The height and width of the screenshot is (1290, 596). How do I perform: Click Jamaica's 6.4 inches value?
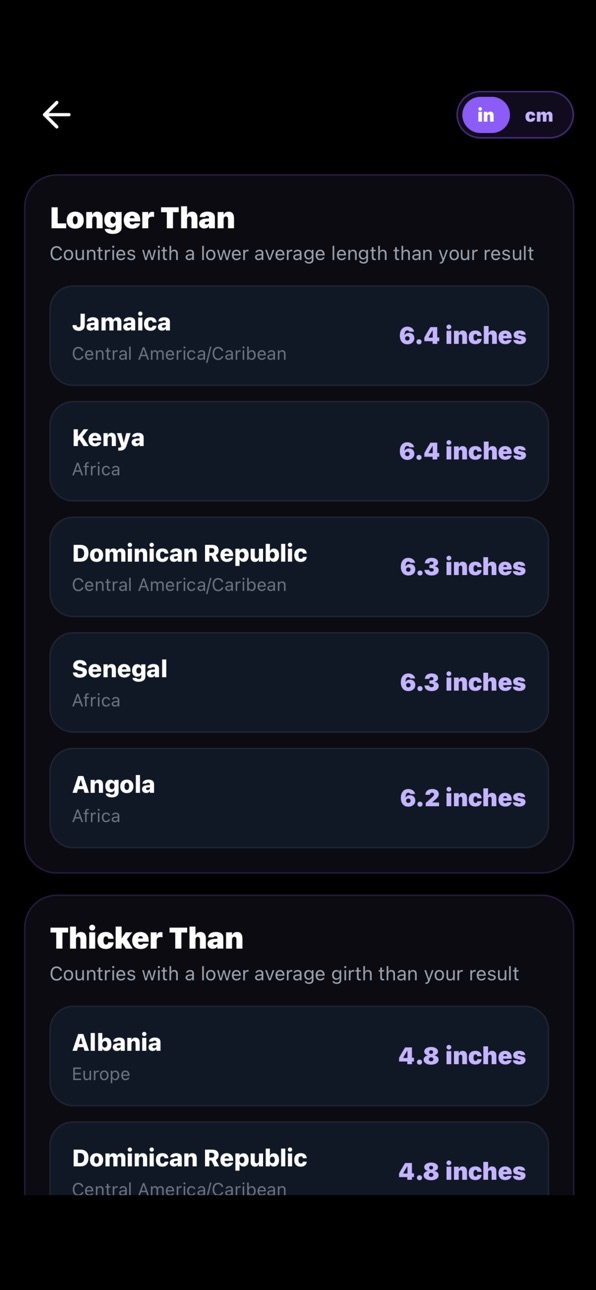[x=462, y=336]
